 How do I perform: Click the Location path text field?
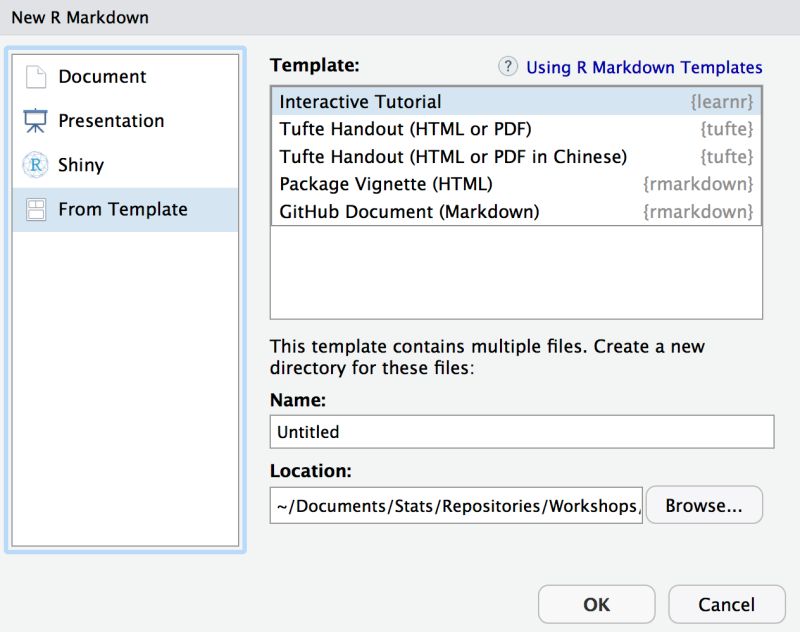point(456,505)
